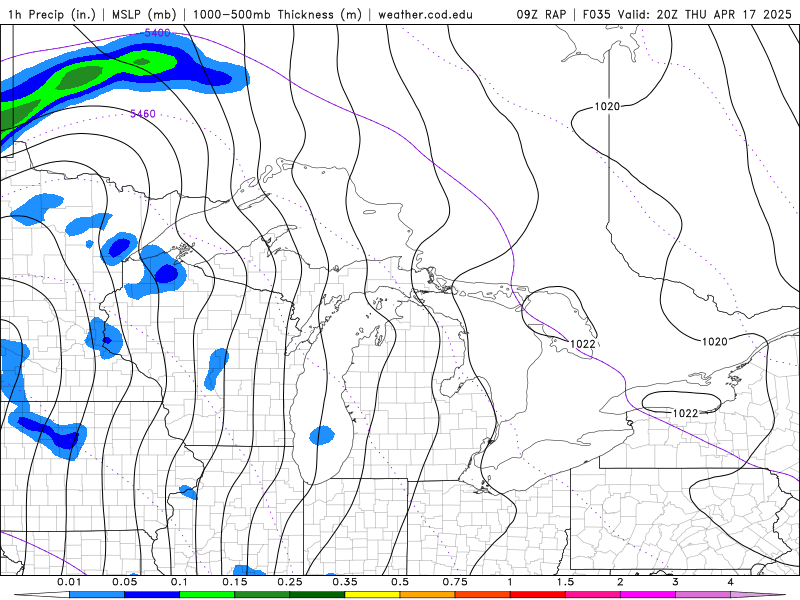Click the 'MSLP (mb)' header label
The width and height of the screenshot is (800, 600).
[x=143, y=14]
